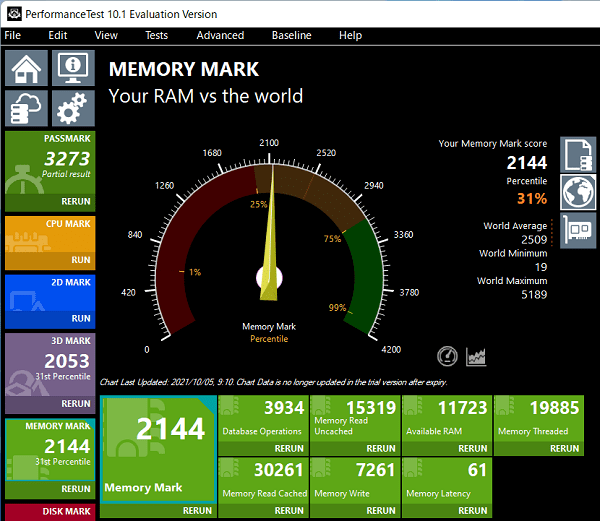Open the cloud baseline database icon
The width and height of the screenshot is (600, 521).
(x=26, y=108)
